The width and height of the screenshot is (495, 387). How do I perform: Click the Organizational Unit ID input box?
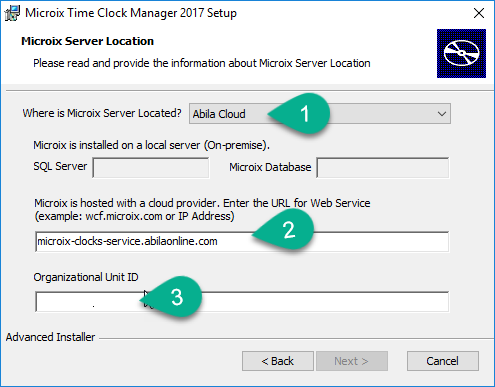(x=242, y=302)
